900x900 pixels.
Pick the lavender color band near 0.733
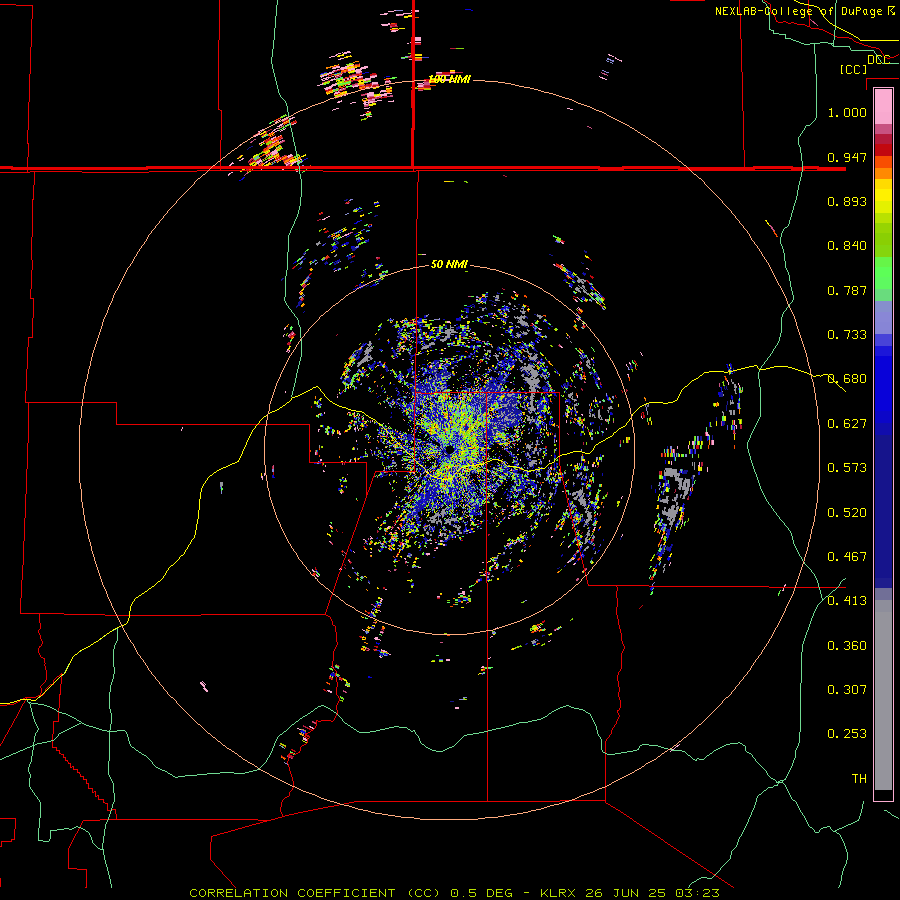(x=883, y=319)
